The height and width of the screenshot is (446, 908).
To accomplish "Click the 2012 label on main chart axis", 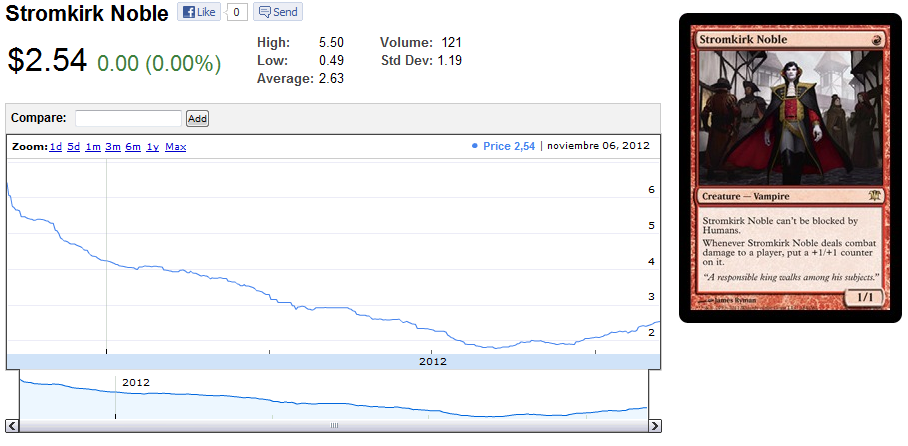I will (x=433, y=361).
